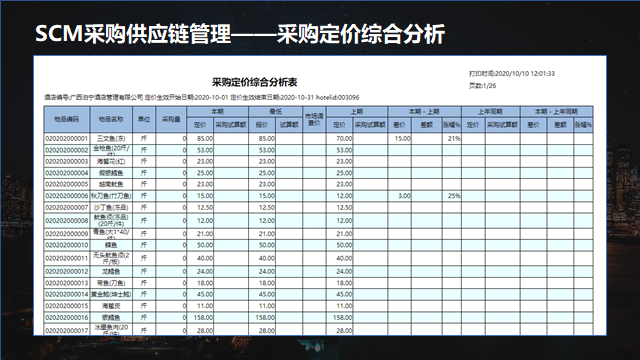Screen dimensions: 640x360
Task: Click item code cell 020202000010
Action: [x=67, y=245]
